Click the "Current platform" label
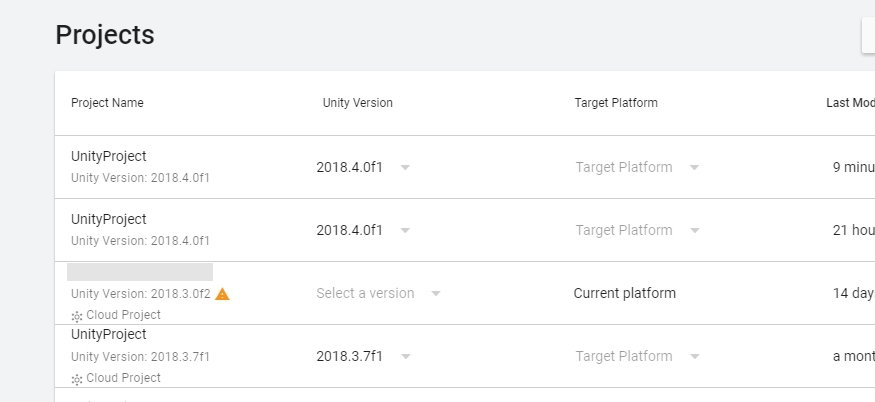The height and width of the screenshot is (402, 875). pos(624,293)
